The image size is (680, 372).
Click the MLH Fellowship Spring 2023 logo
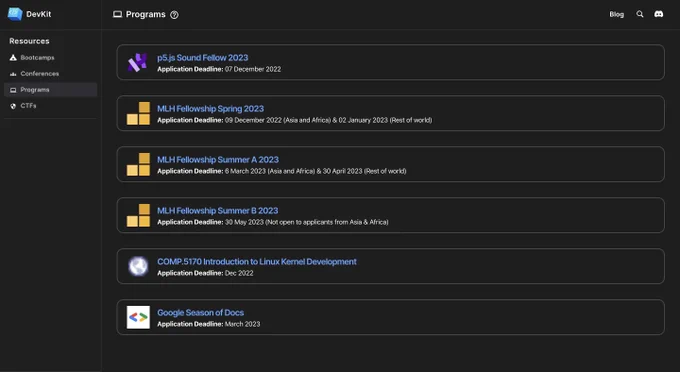click(x=138, y=114)
